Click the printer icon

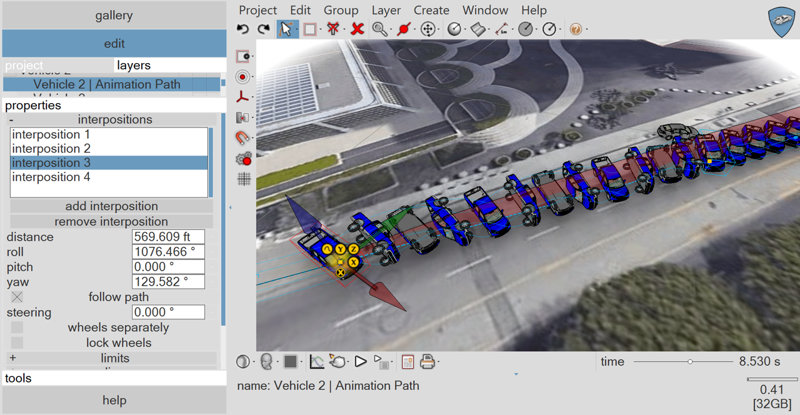pyautogui.click(x=427, y=361)
